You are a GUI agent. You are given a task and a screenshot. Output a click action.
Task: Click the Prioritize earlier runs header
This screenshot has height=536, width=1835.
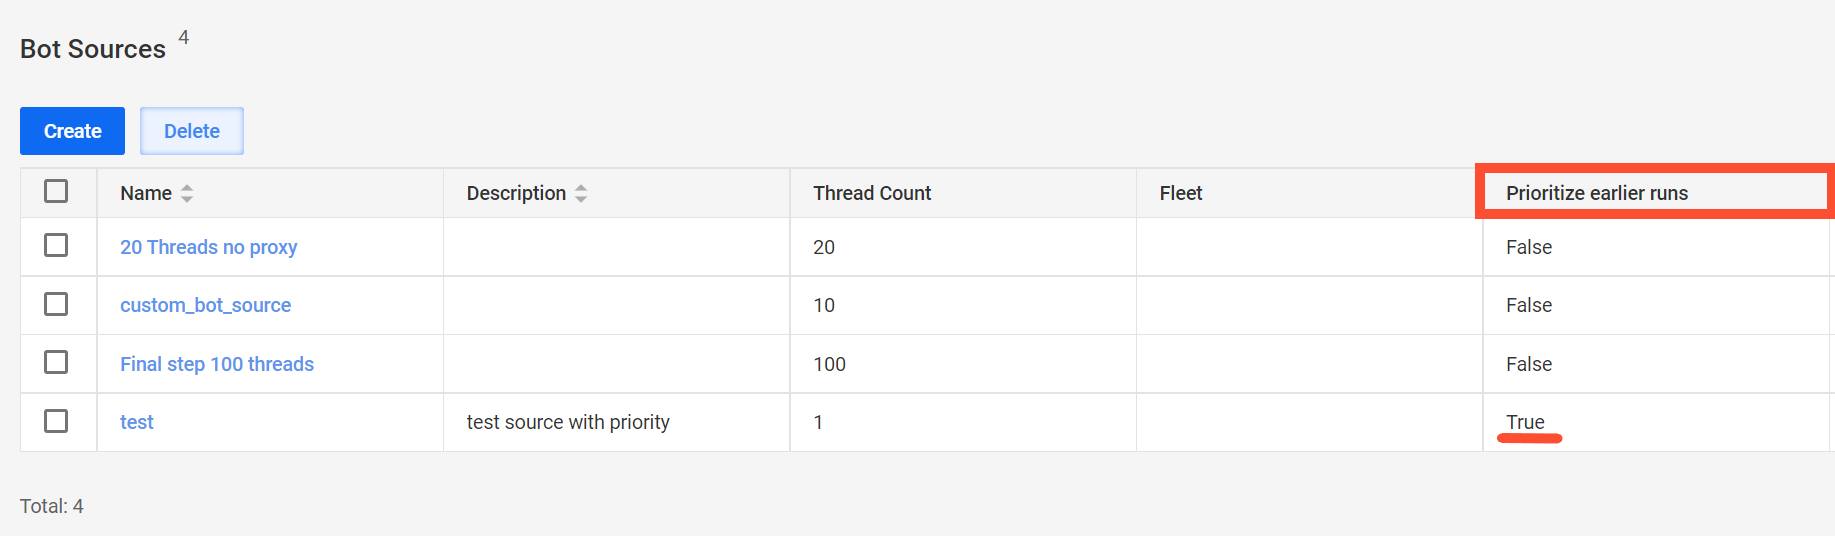(1597, 193)
